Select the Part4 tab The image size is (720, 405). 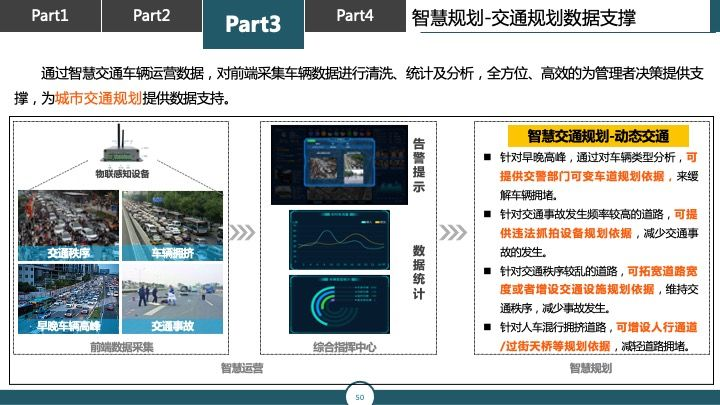355,16
